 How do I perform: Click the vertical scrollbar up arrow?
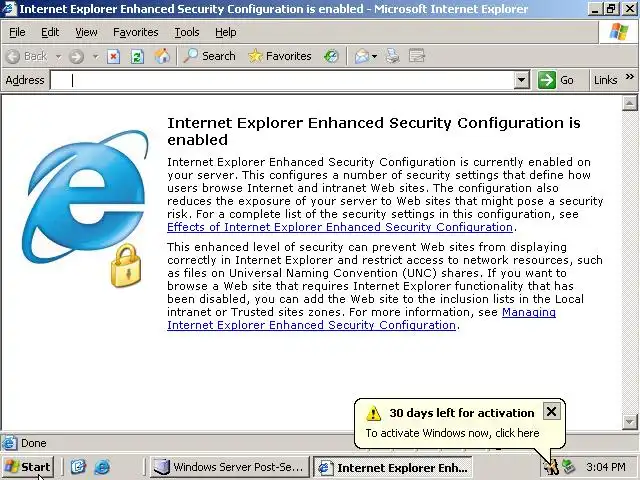(x=629, y=103)
